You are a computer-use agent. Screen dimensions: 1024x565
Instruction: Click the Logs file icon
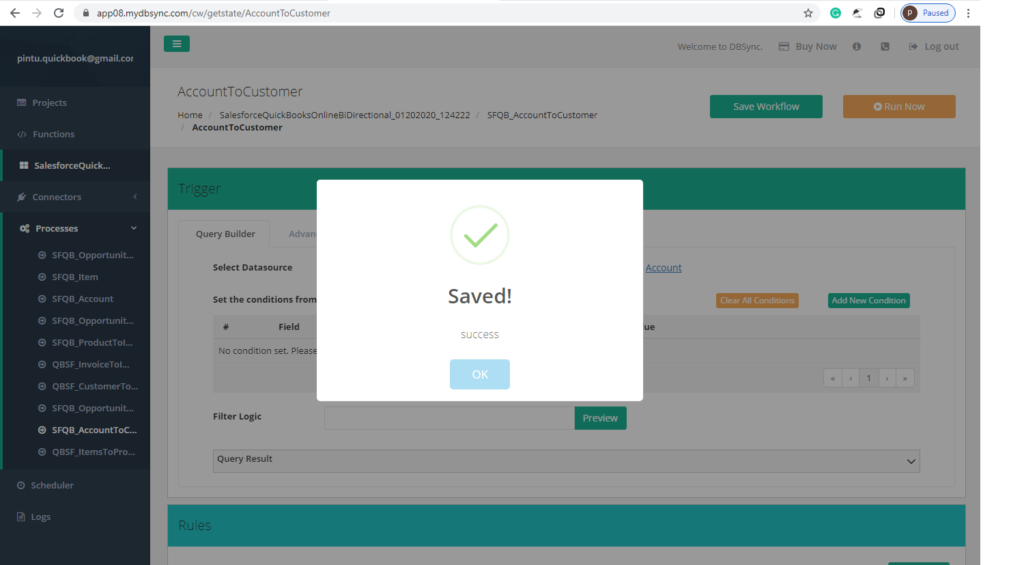pyautogui.click(x=21, y=517)
